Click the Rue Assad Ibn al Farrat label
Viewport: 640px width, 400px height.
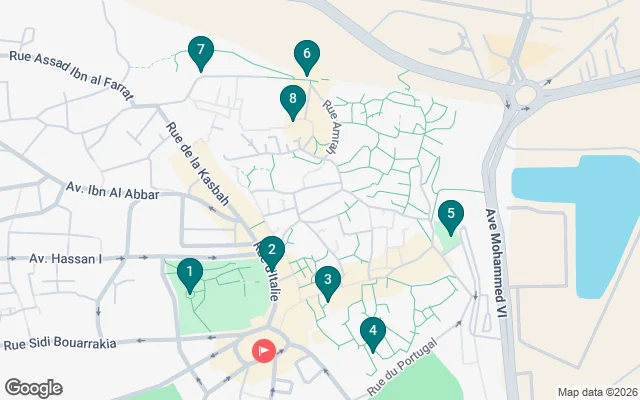click(x=71, y=75)
